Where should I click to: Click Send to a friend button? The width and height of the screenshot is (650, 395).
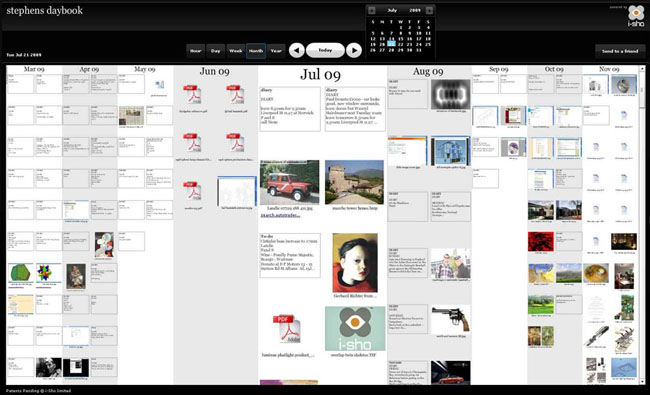coord(620,51)
